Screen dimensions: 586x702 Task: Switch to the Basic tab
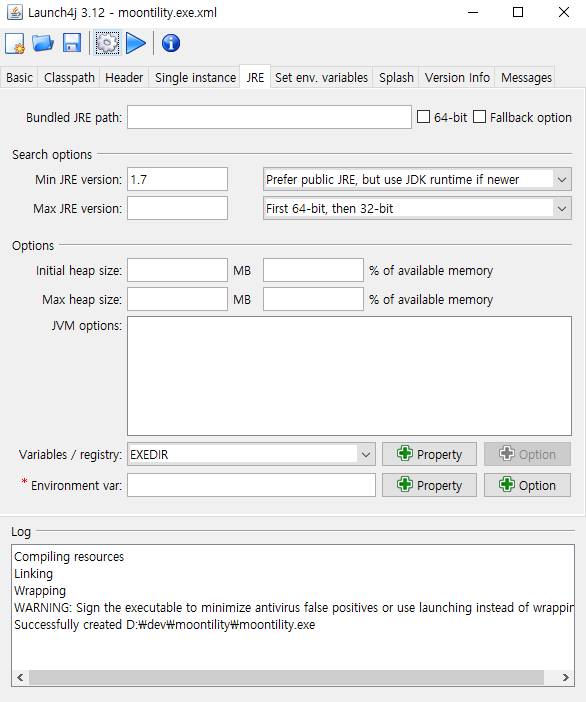pos(19,77)
